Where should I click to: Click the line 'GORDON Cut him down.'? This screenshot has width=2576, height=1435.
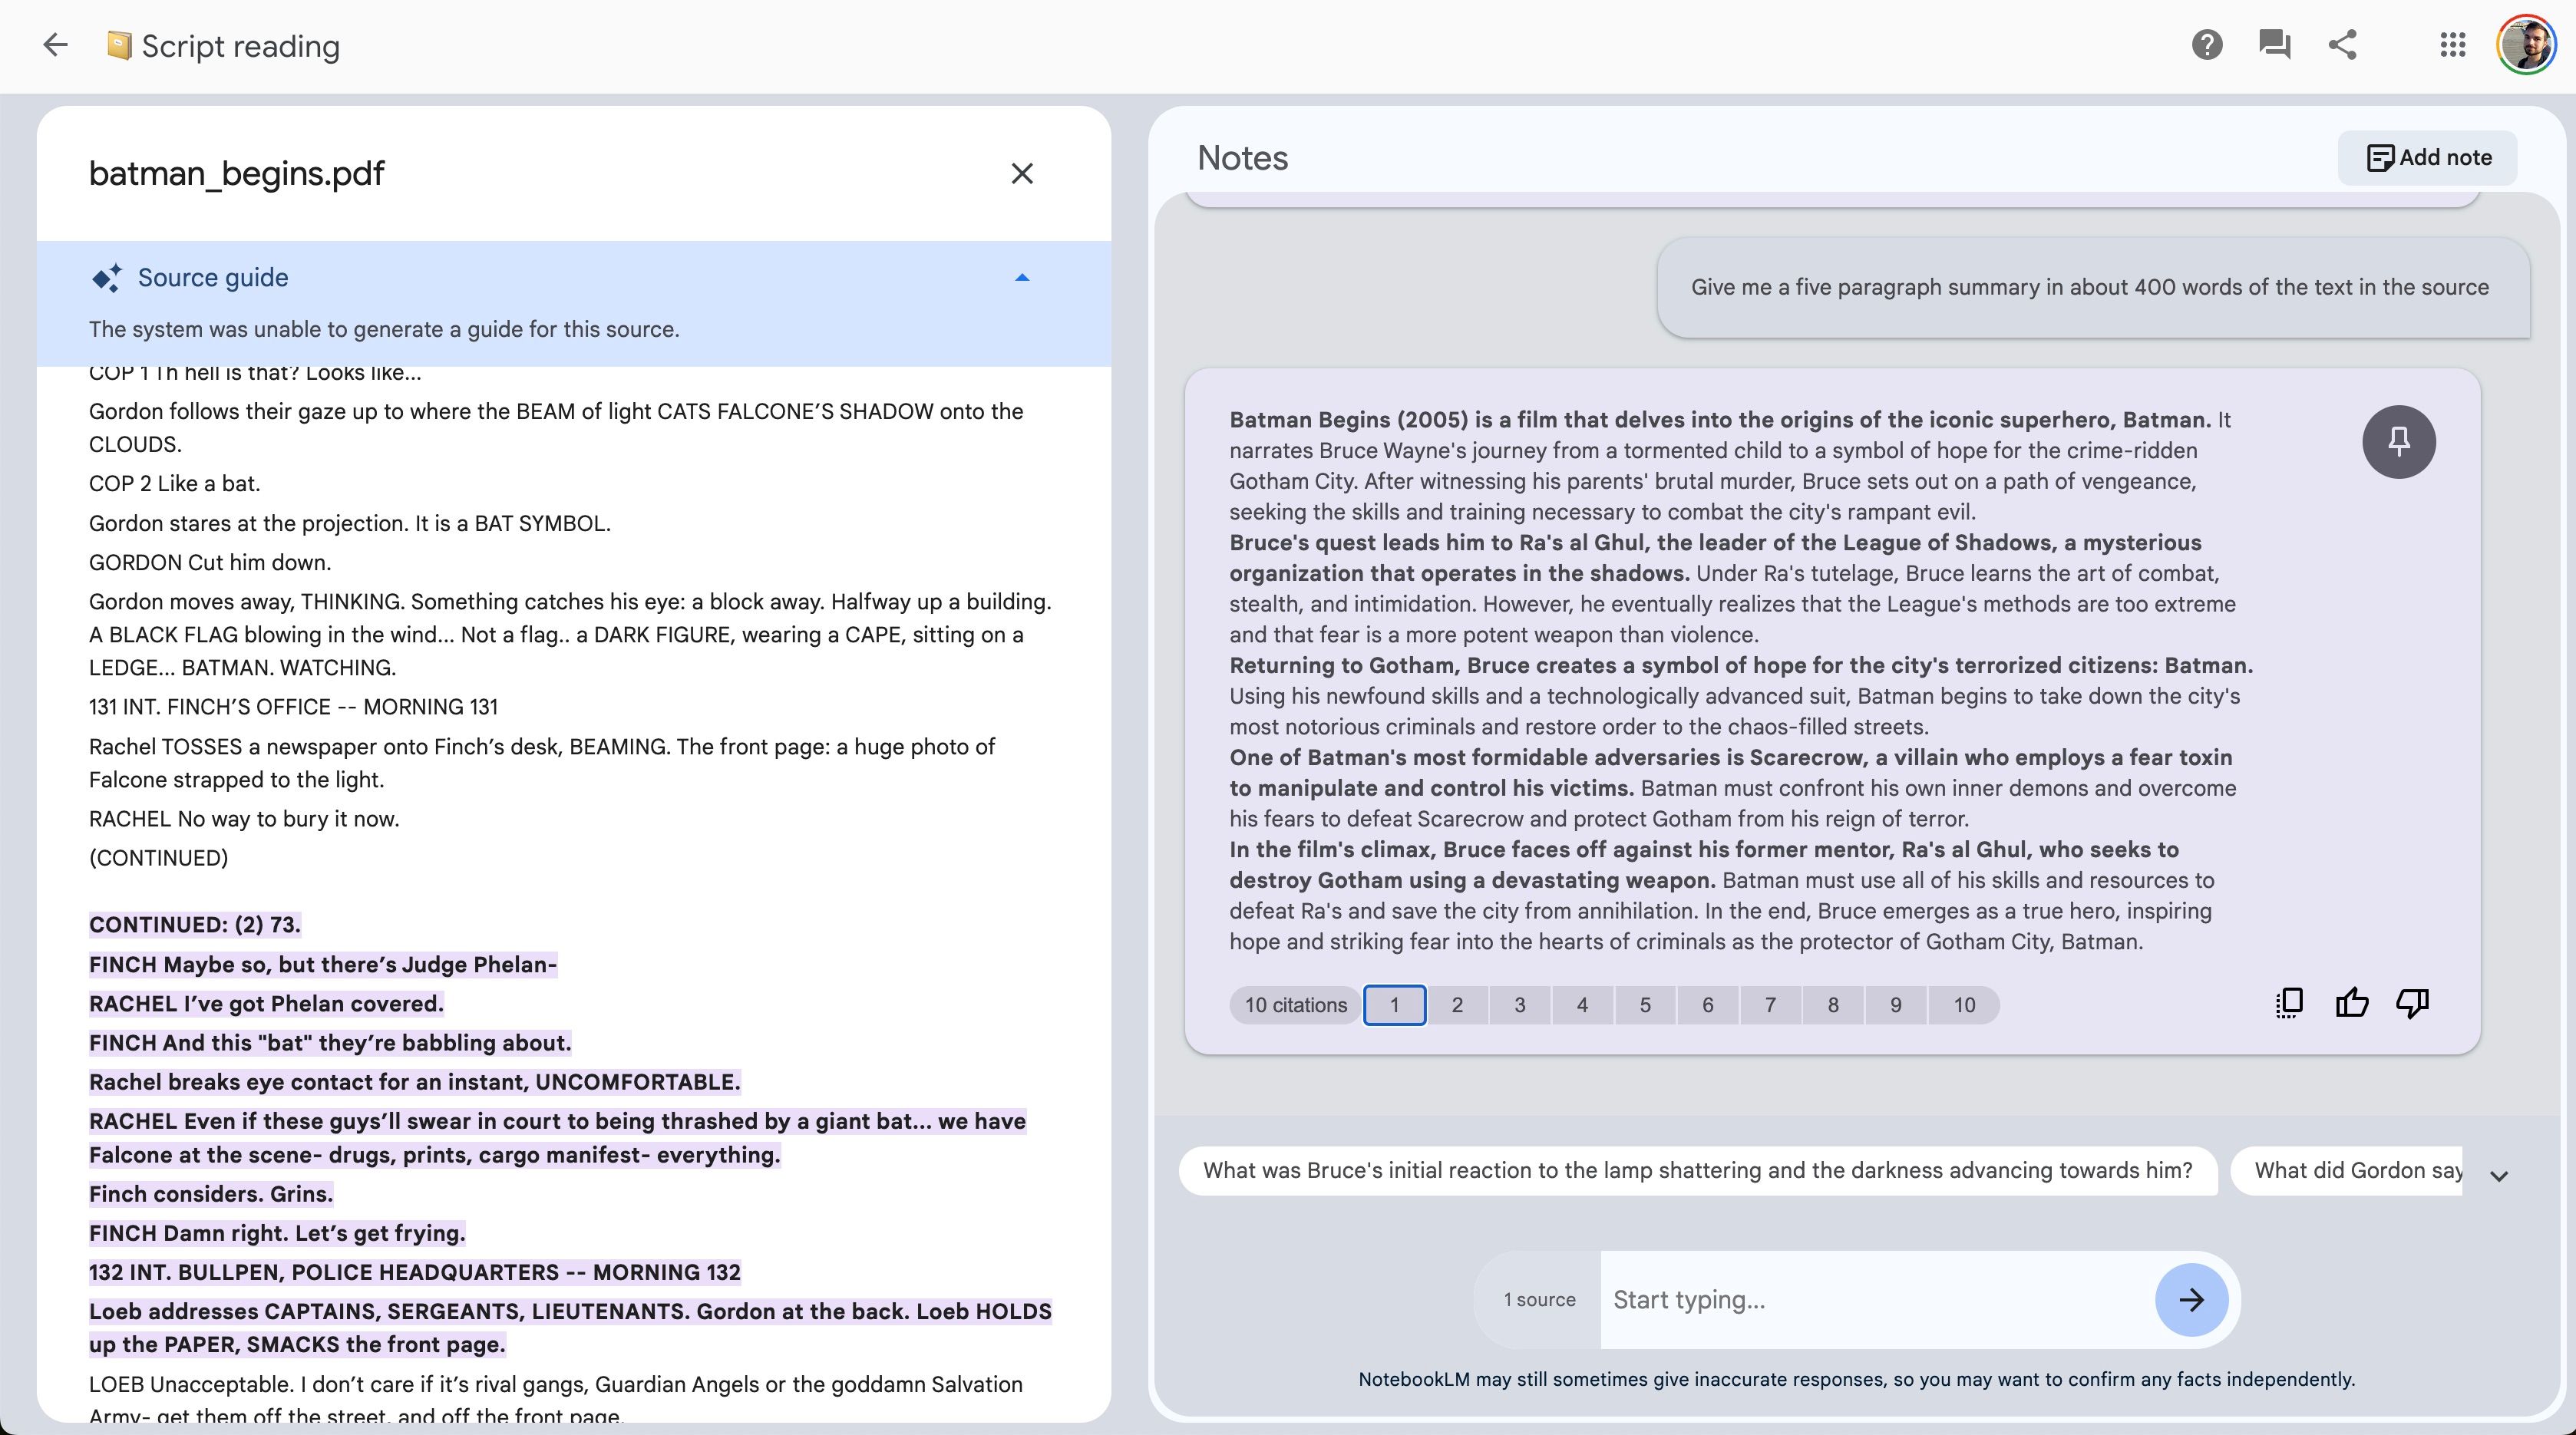(x=209, y=562)
